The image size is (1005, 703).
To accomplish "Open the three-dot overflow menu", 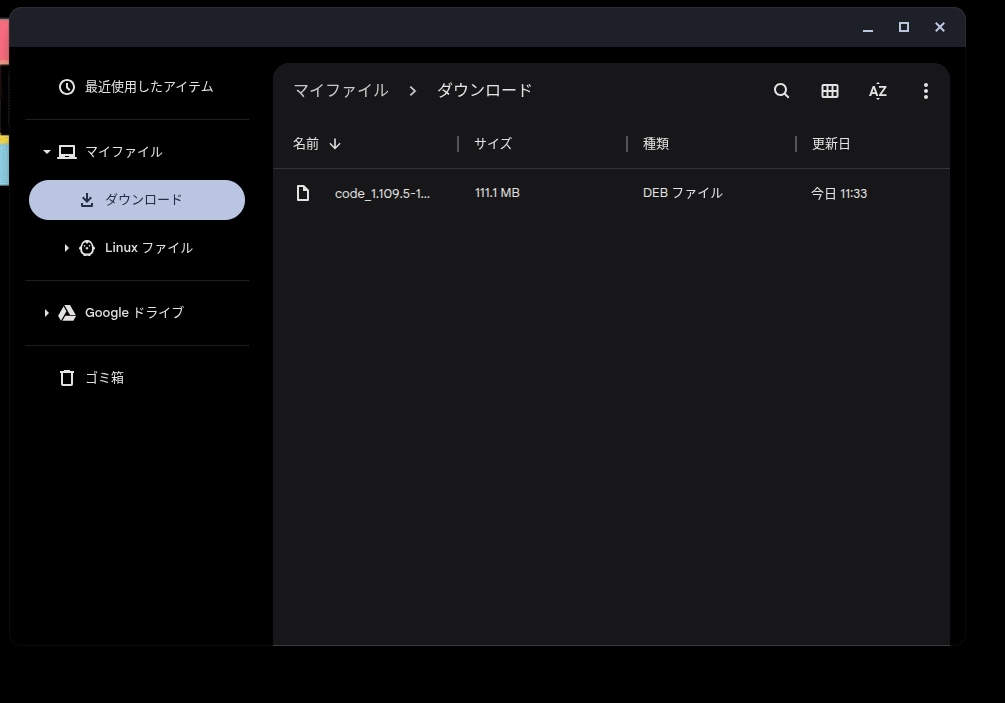I will click(925, 90).
